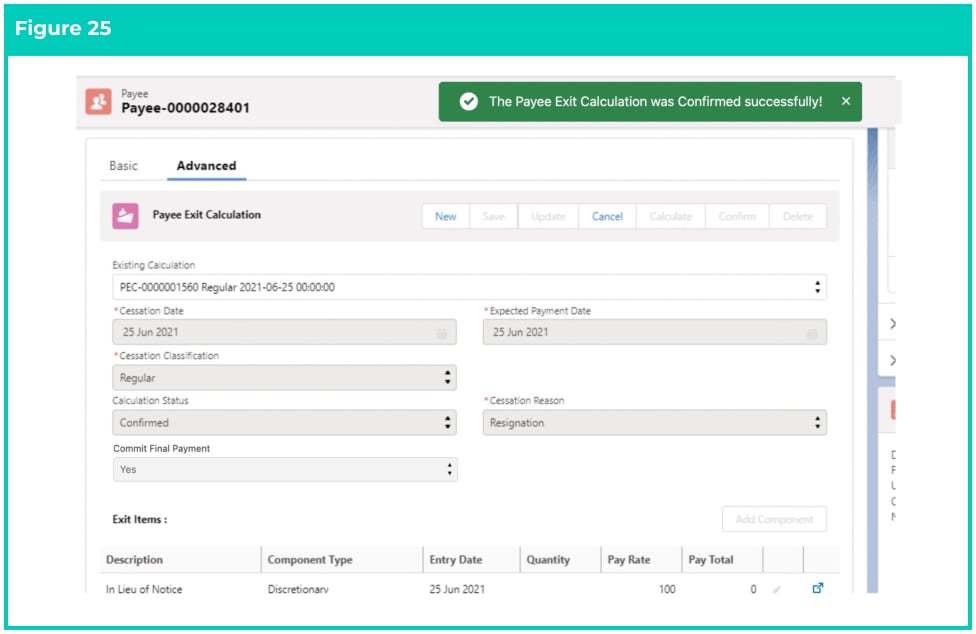Viewport: 976px width, 634px height.
Task: Click the New button
Action: click(x=446, y=217)
